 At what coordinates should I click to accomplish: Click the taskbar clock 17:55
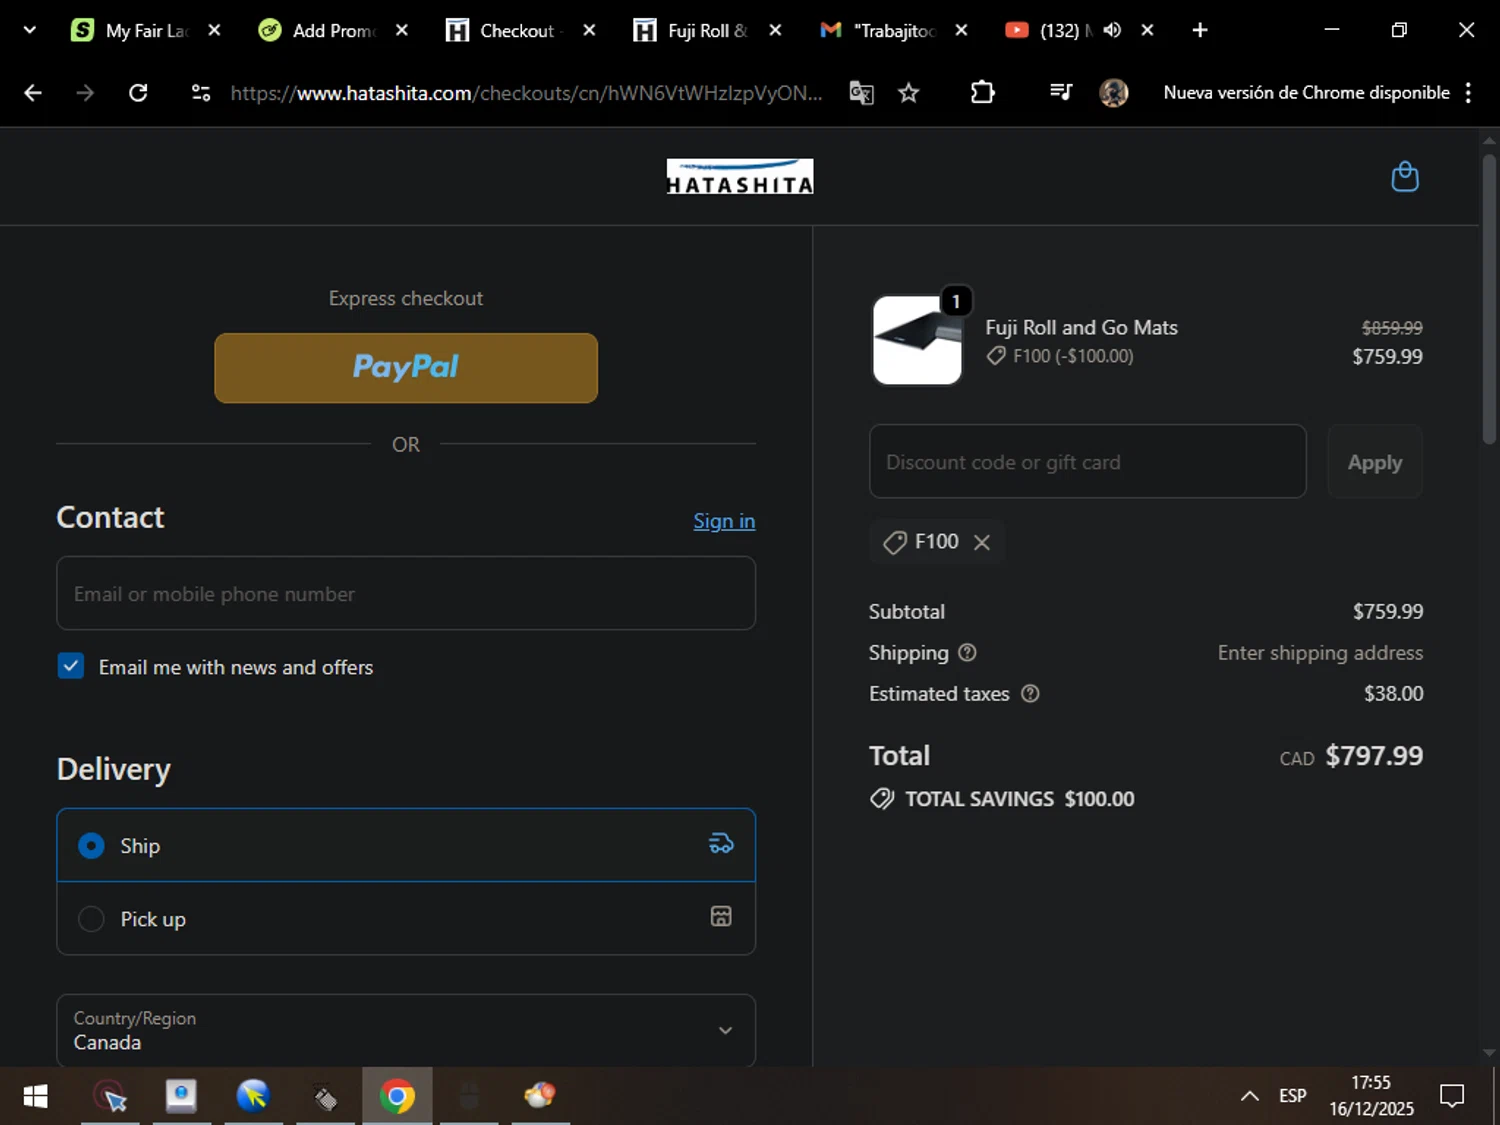coord(1371,1083)
